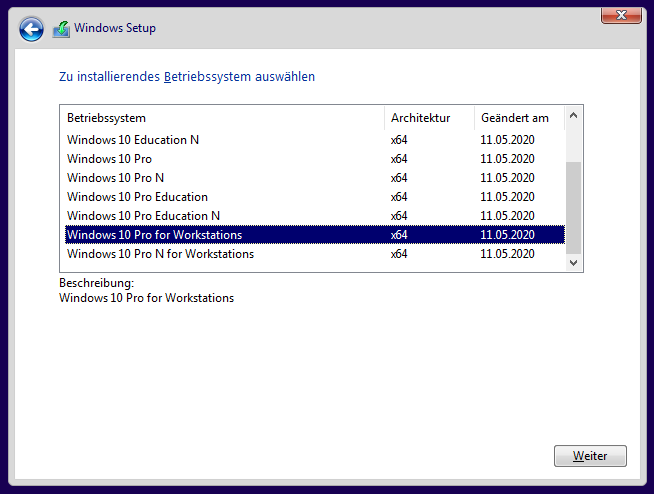Click the Architektur column header
654x494 pixels.
click(x=429, y=118)
